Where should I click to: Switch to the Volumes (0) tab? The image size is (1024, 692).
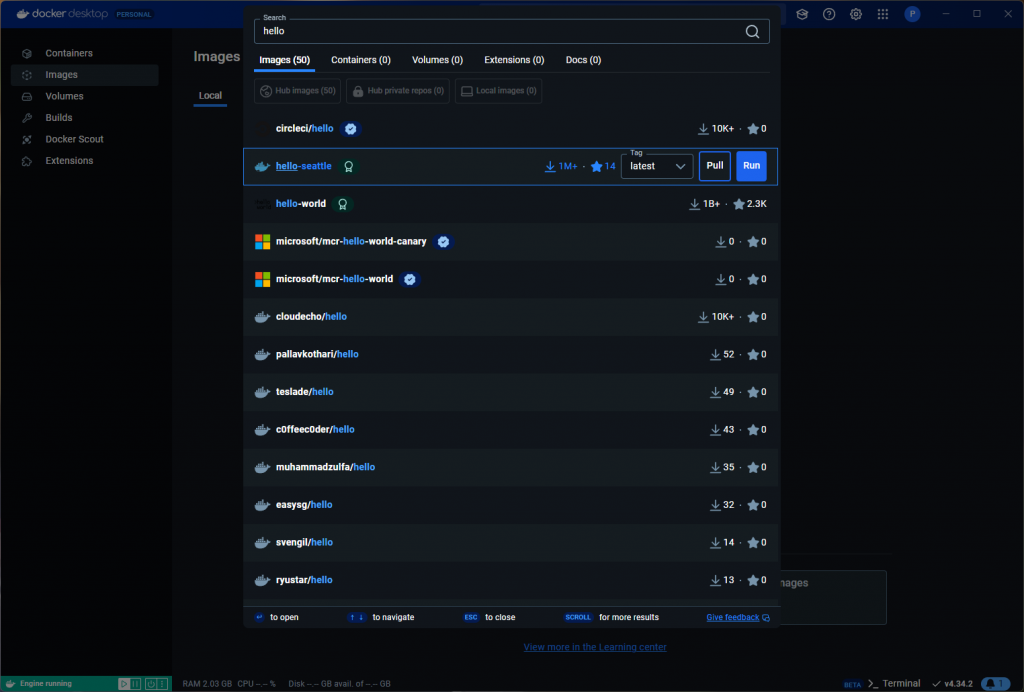point(437,60)
